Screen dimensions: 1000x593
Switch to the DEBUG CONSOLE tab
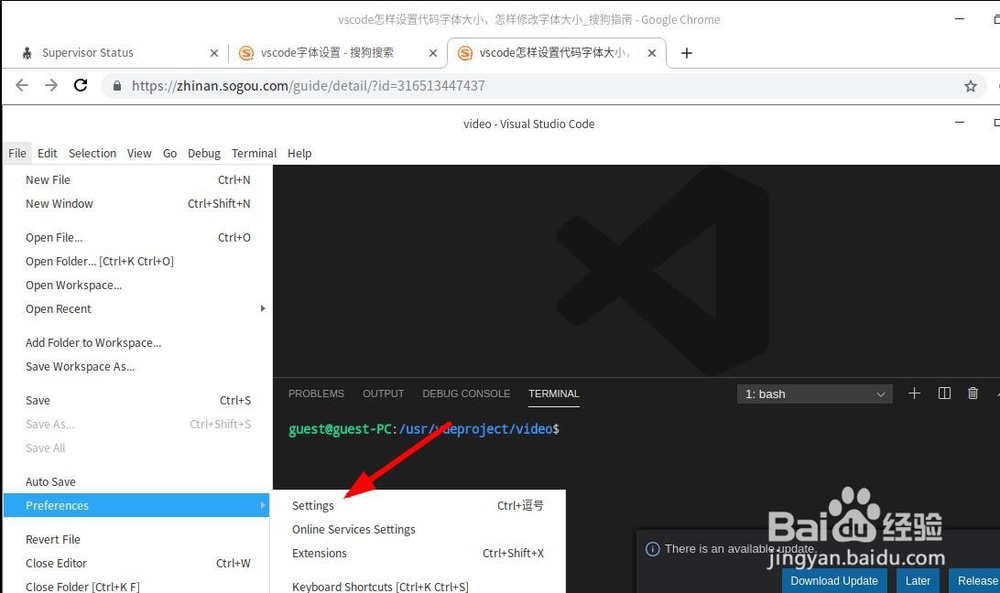pyautogui.click(x=466, y=393)
